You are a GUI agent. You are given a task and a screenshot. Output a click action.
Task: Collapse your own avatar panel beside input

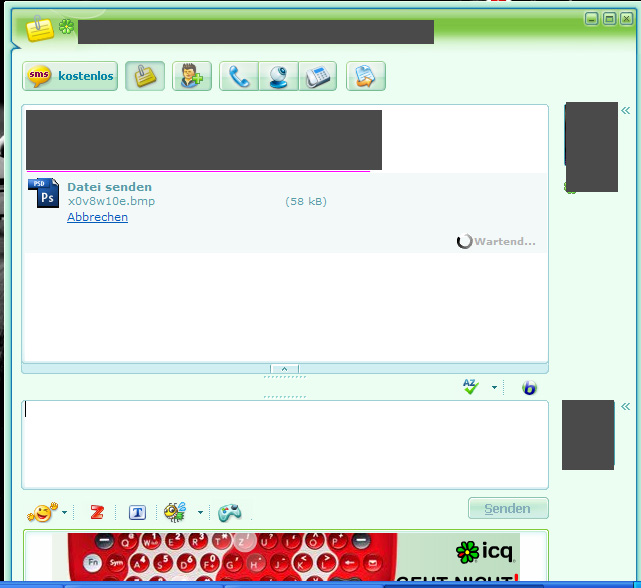[625, 406]
